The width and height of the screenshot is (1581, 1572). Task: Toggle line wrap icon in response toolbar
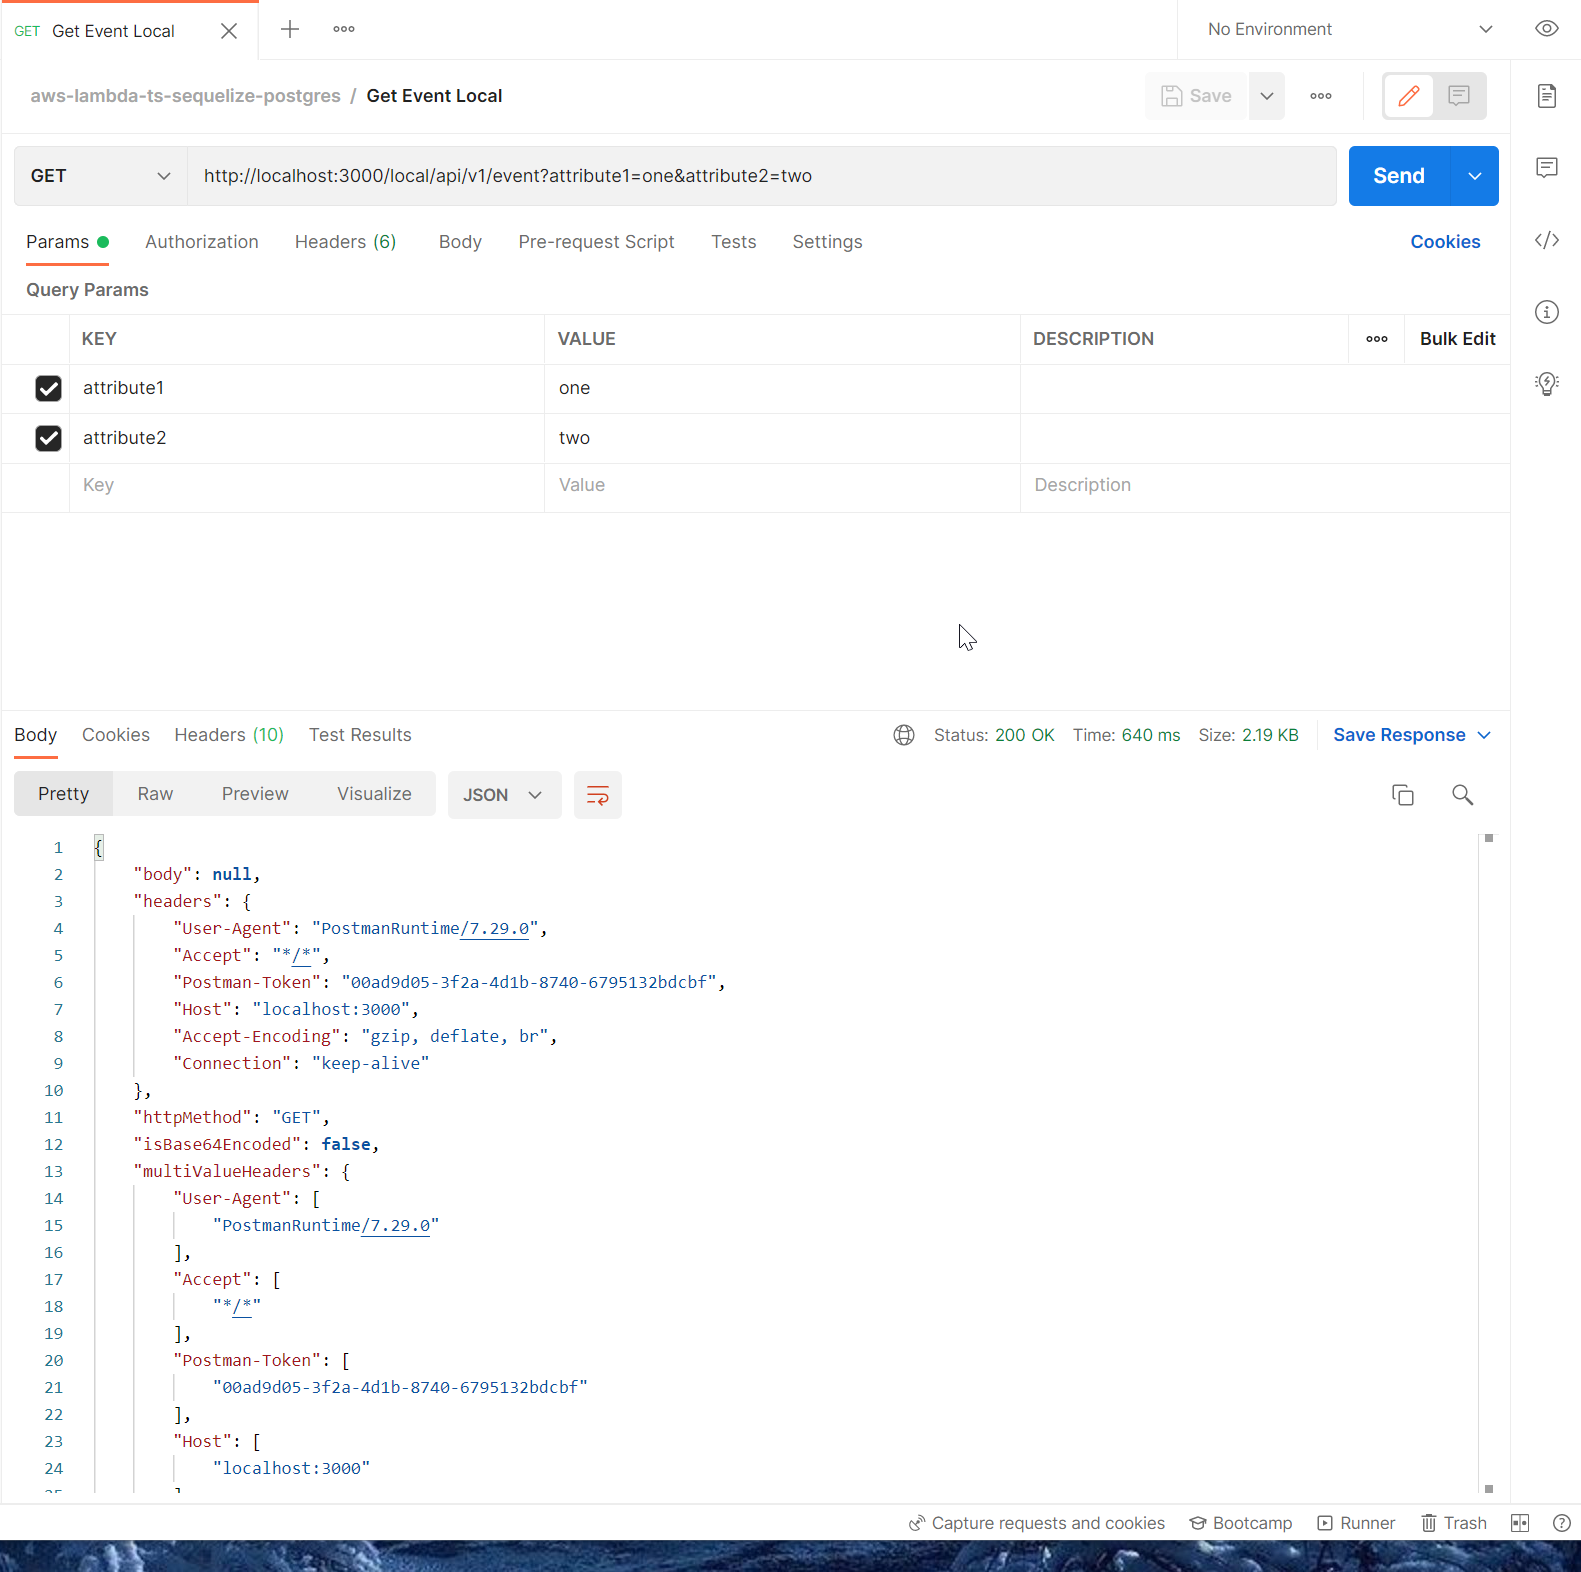[598, 795]
